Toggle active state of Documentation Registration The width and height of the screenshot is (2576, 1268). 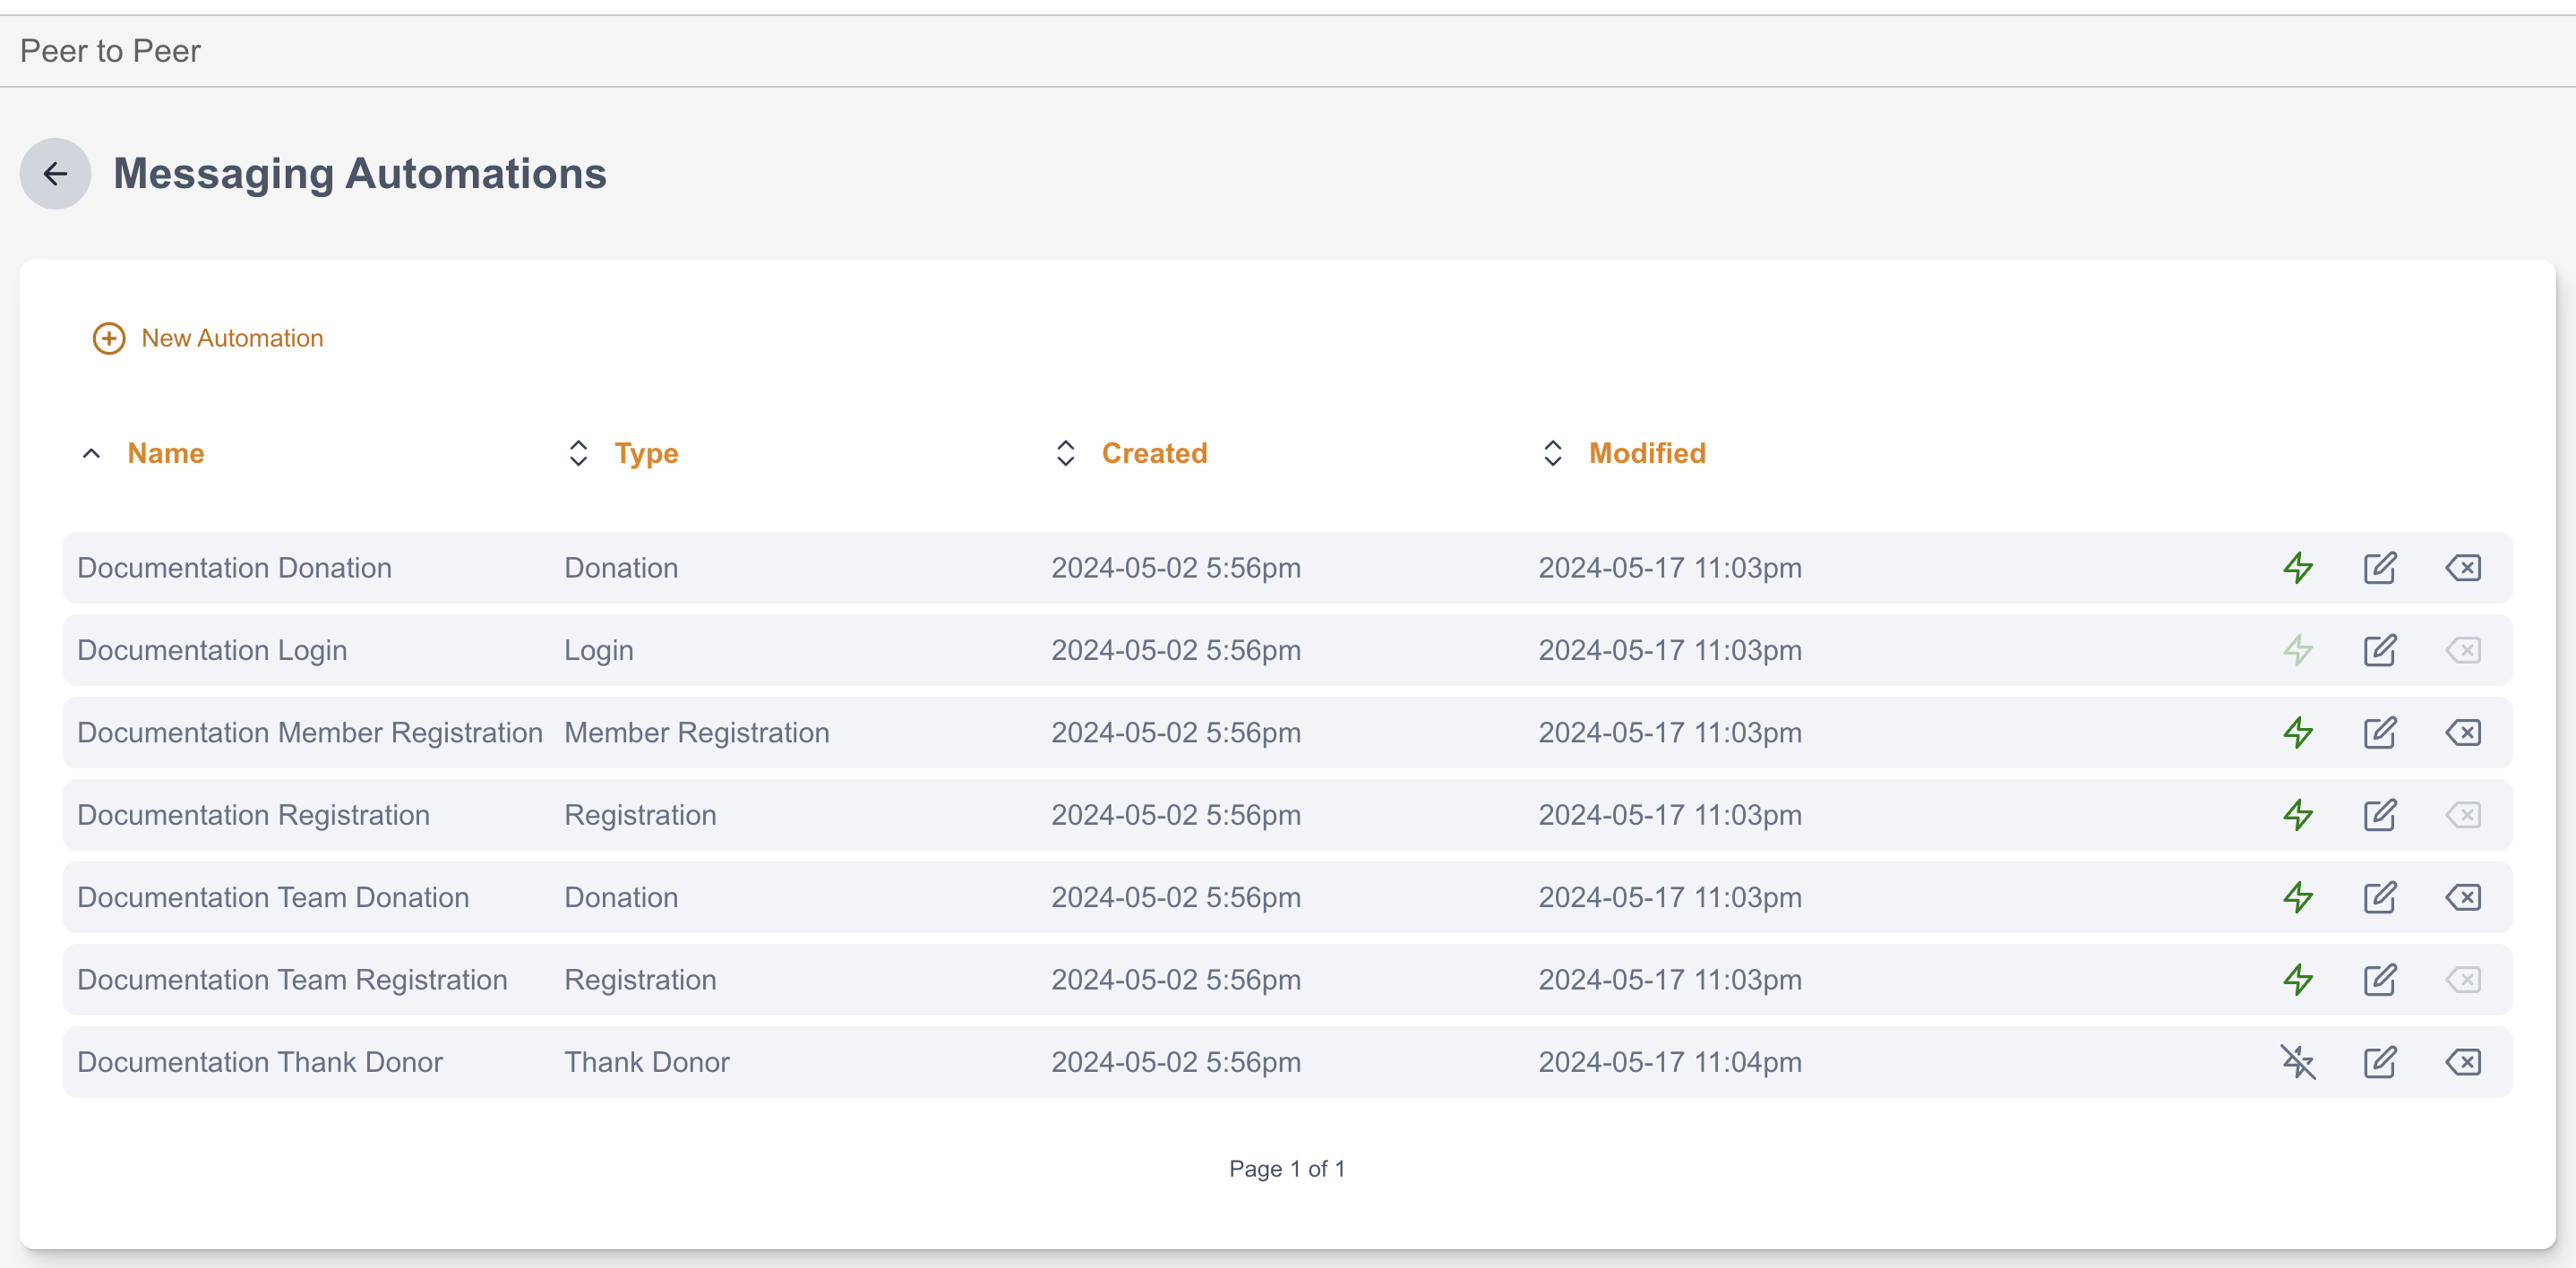2298,815
